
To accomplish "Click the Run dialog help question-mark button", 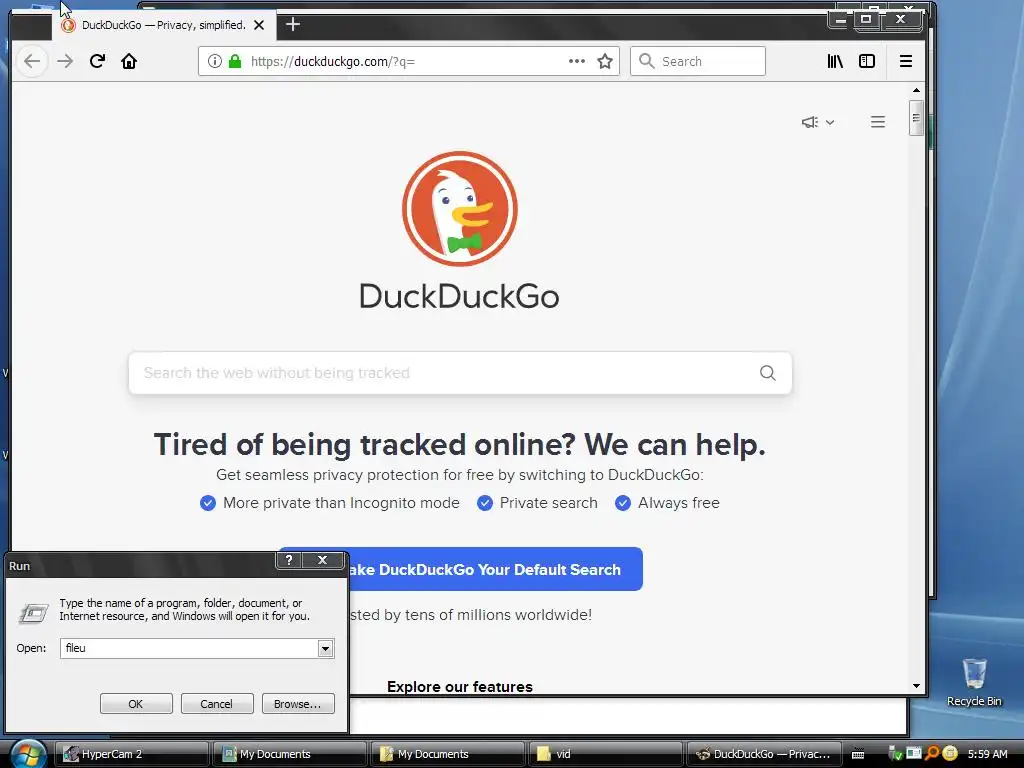I will (289, 560).
